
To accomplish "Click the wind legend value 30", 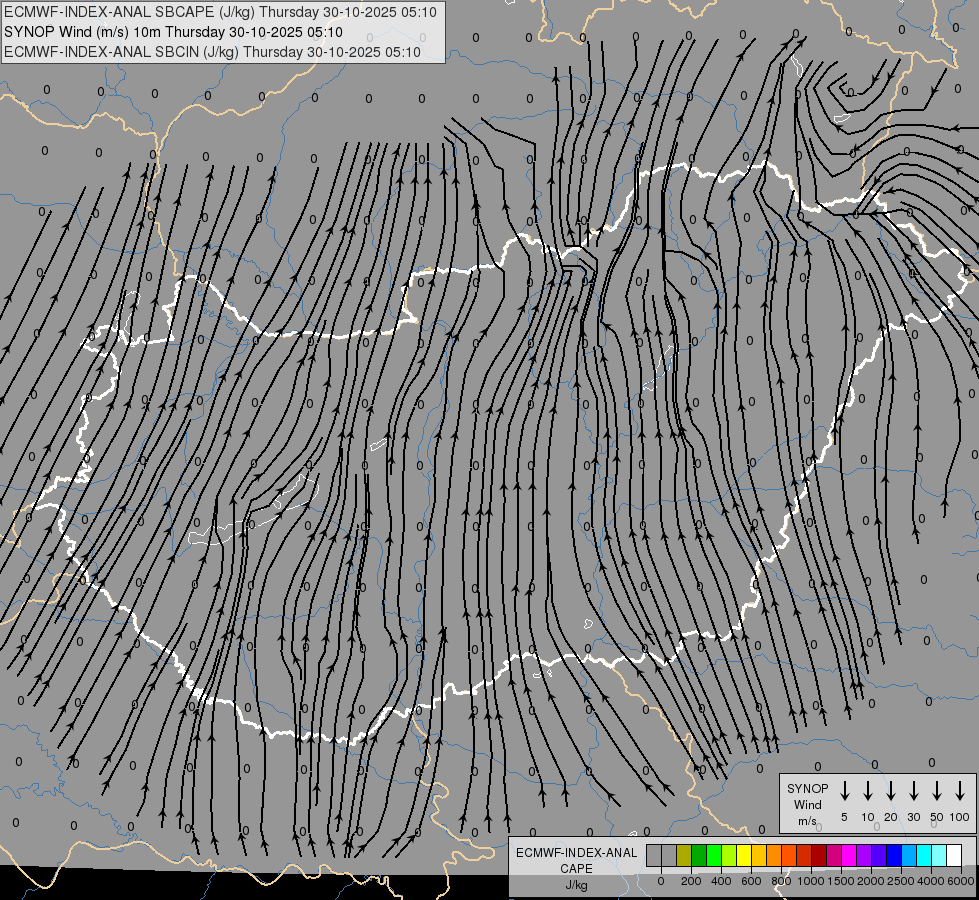I will pos(913,817).
